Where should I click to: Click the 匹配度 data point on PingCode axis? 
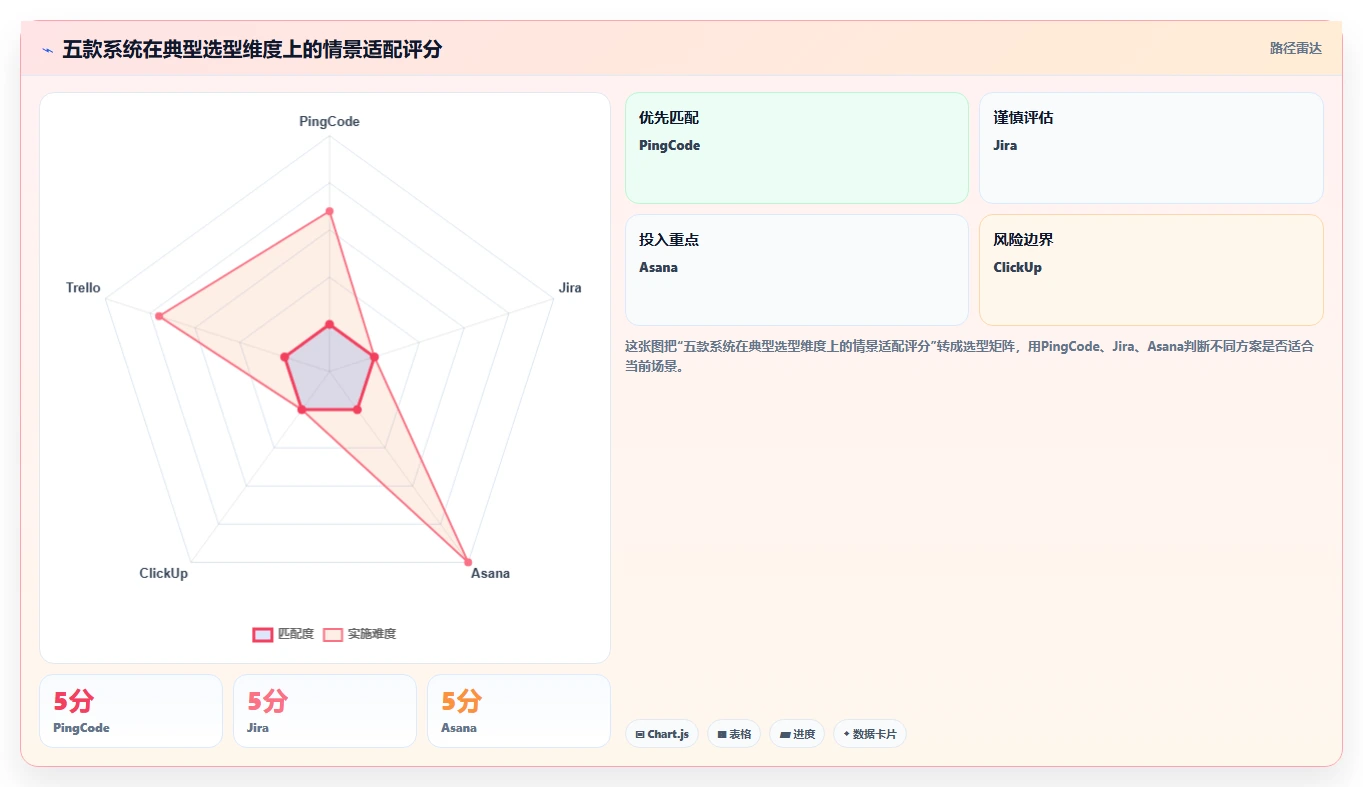pos(329,324)
